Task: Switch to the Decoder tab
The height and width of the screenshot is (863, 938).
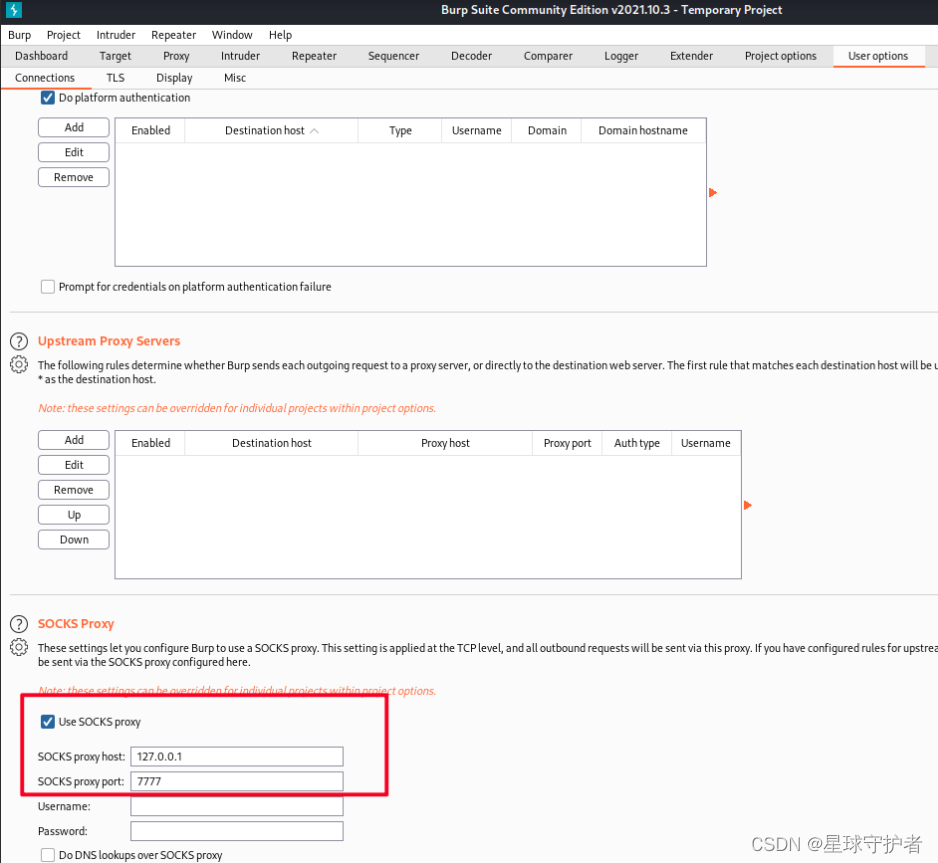Action: click(x=471, y=56)
